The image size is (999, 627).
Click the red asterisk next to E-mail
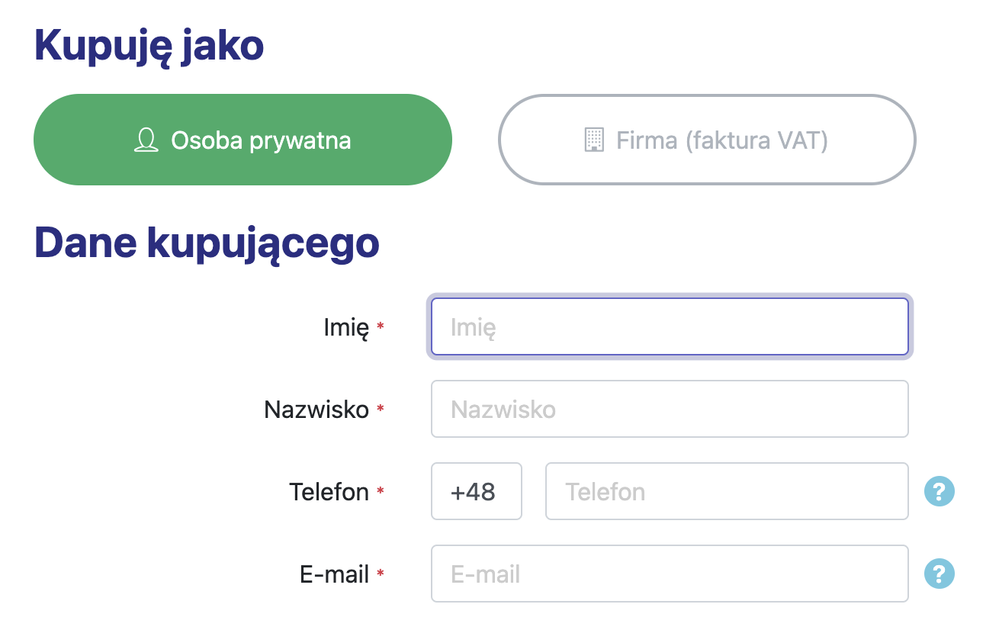(380, 572)
